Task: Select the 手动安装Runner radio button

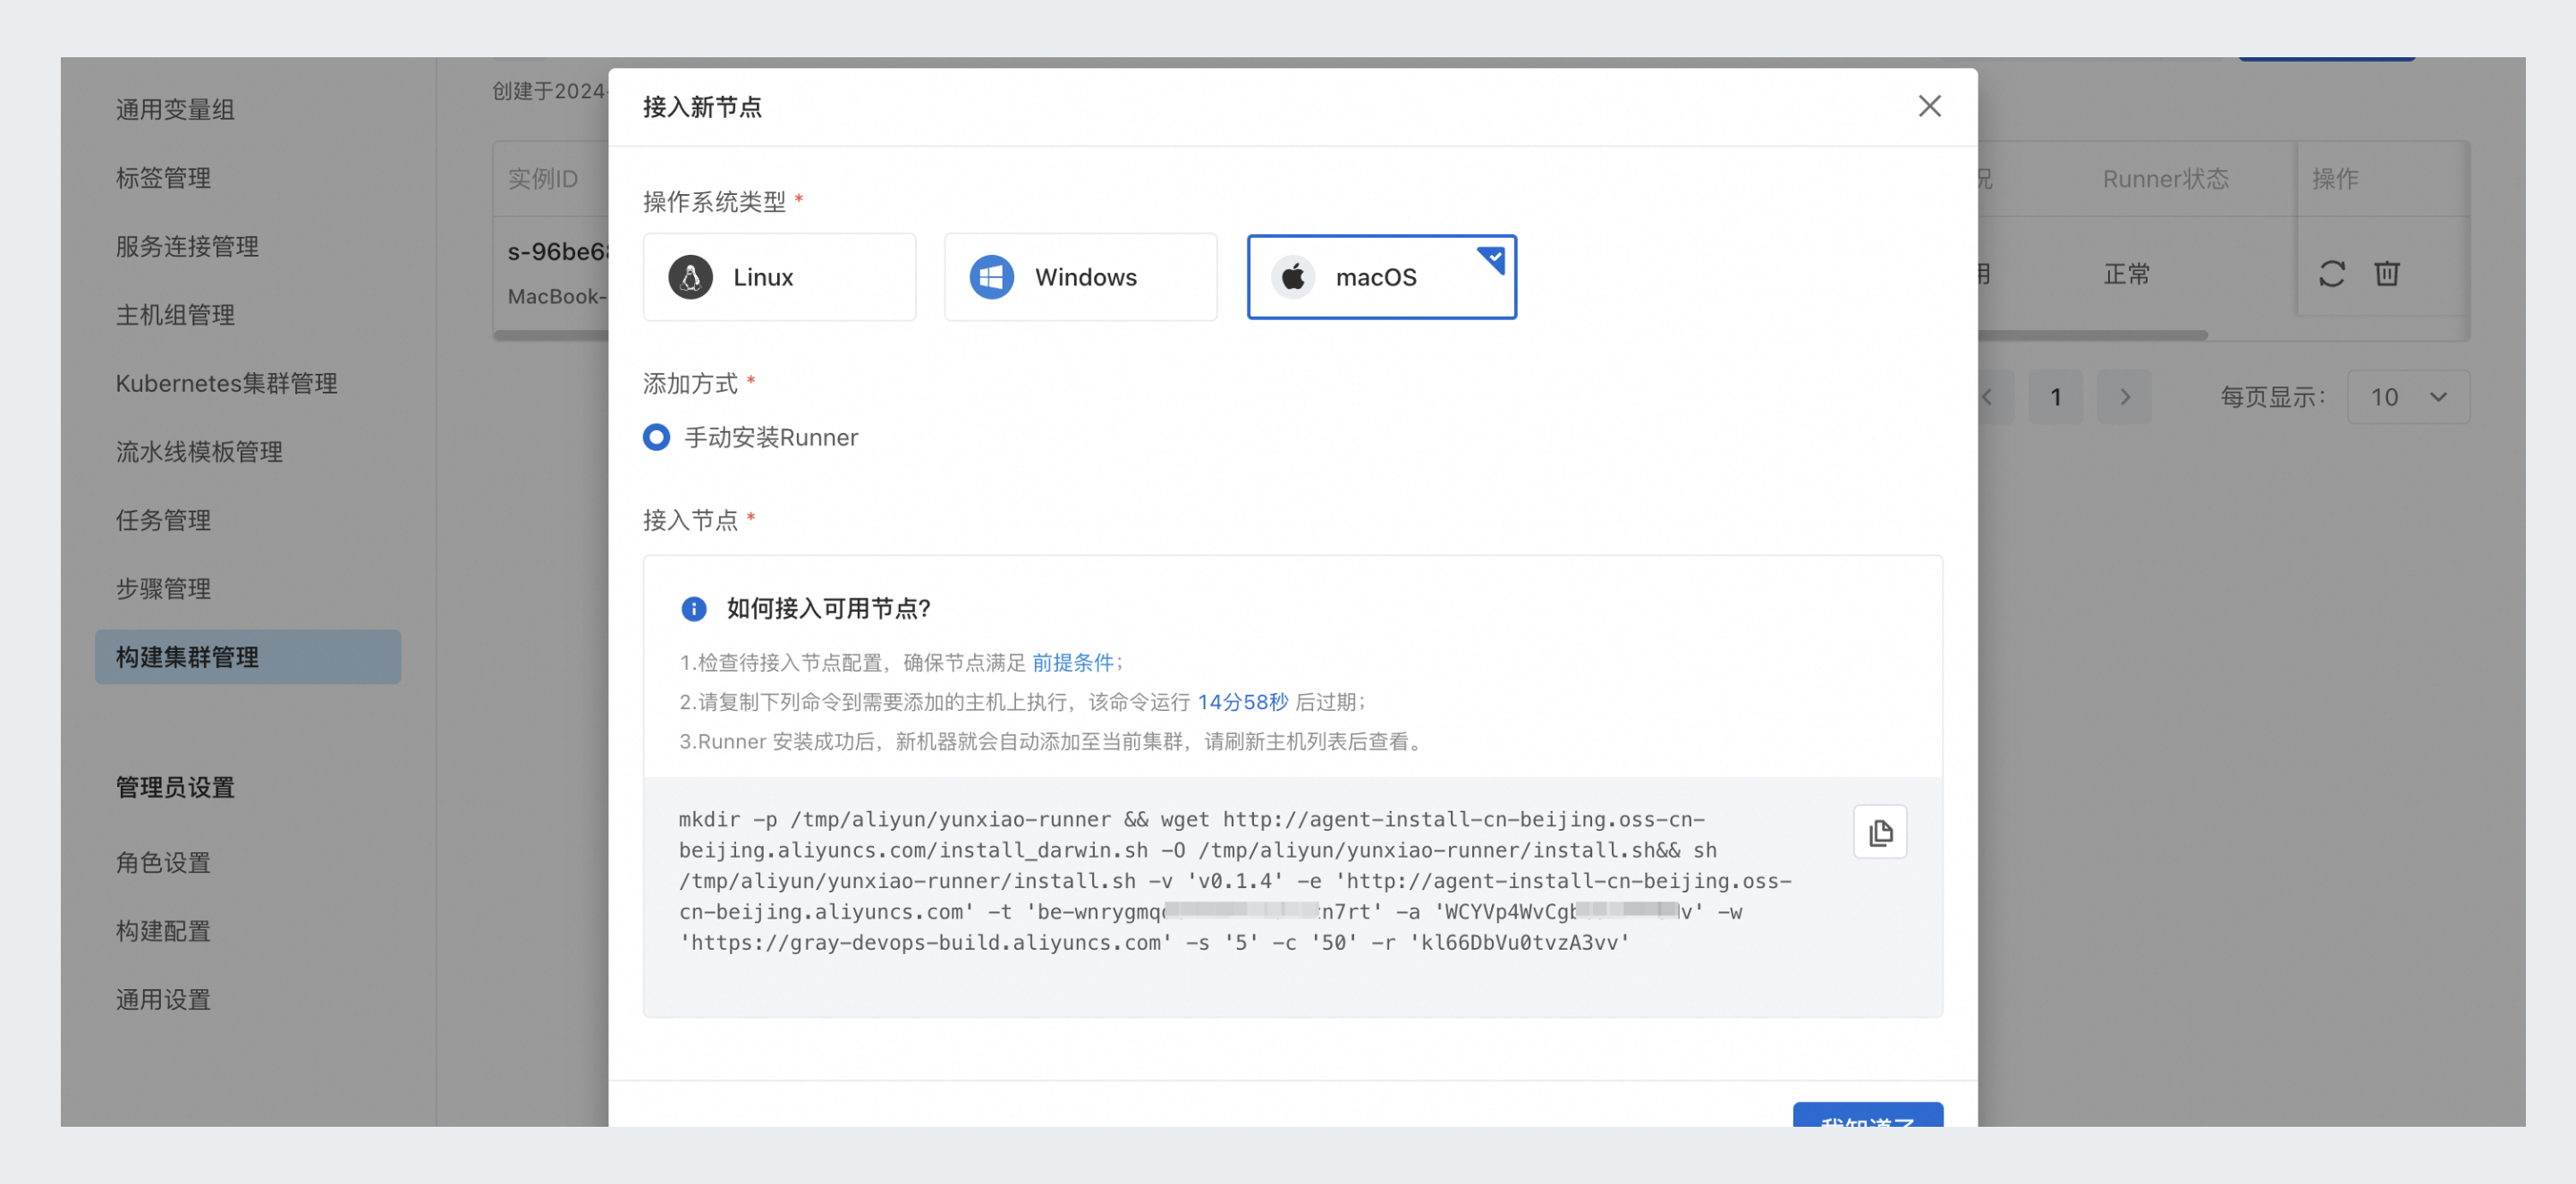Action: point(656,437)
